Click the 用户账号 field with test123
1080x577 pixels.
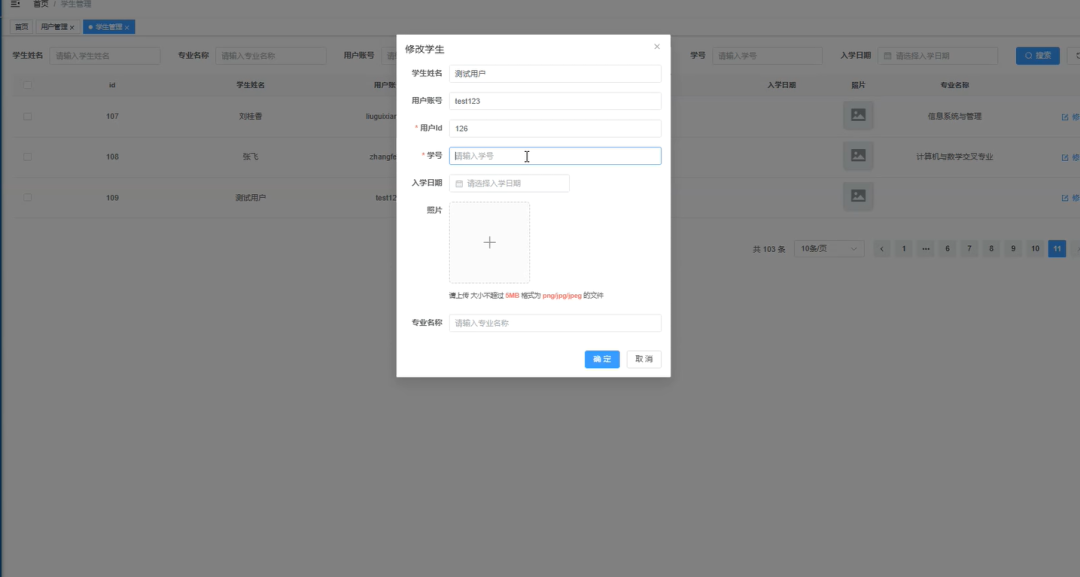click(x=555, y=101)
